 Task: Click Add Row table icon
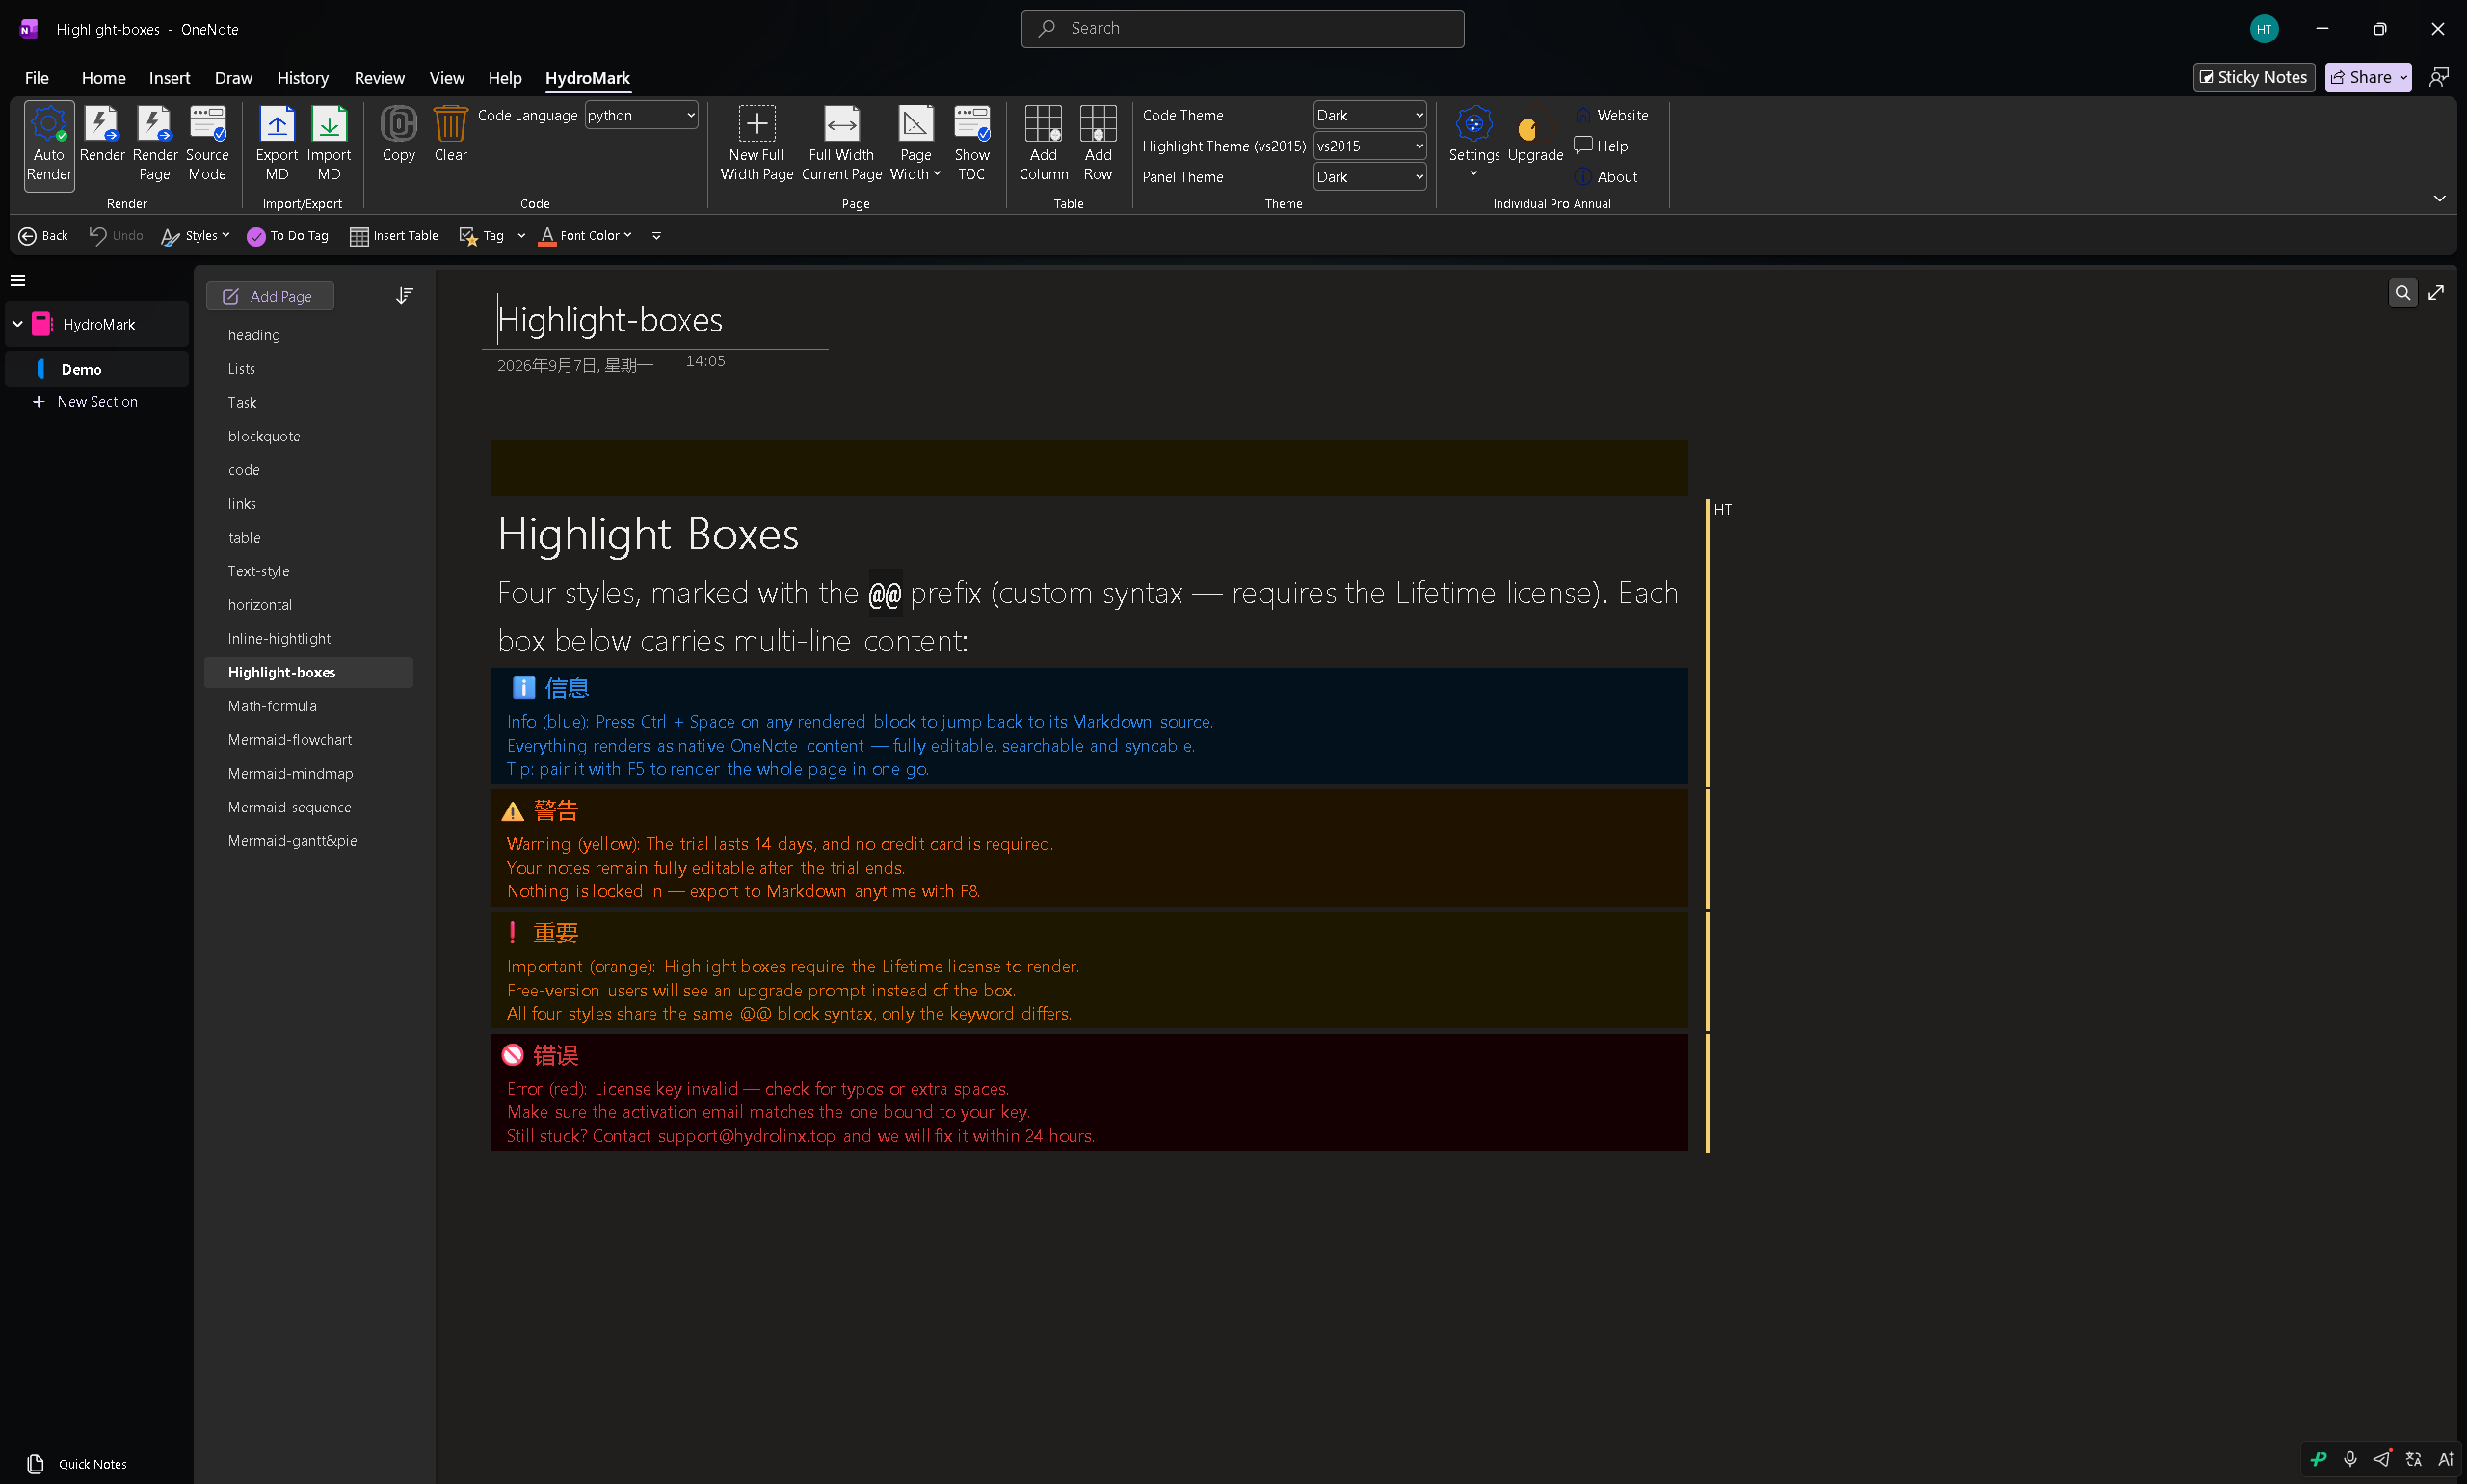[x=1097, y=144]
